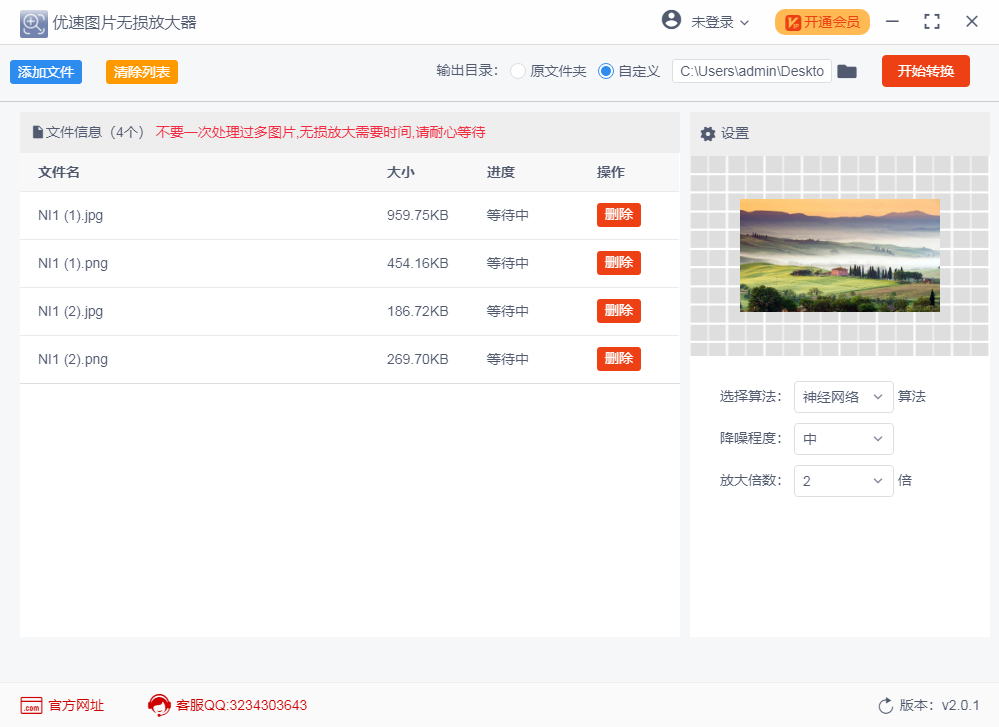Image resolution: width=999 pixels, height=727 pixels.
Task: Click the user account avatar icon
Action: tap(671, 20)
